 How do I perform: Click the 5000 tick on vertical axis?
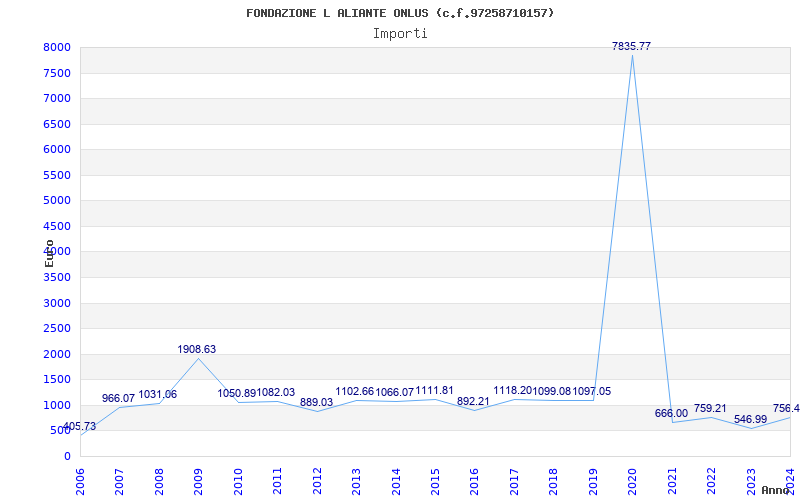click(x=57, y=201)
